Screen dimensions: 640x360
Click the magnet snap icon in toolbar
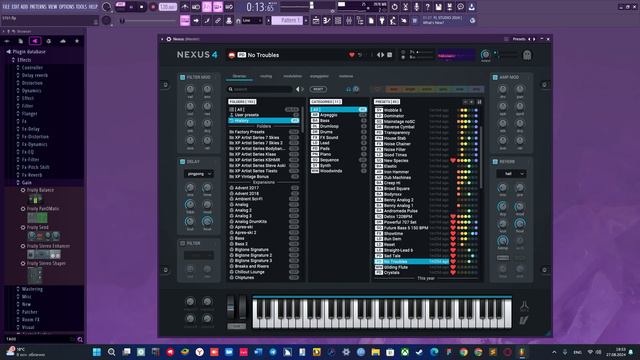click(238, 20)
